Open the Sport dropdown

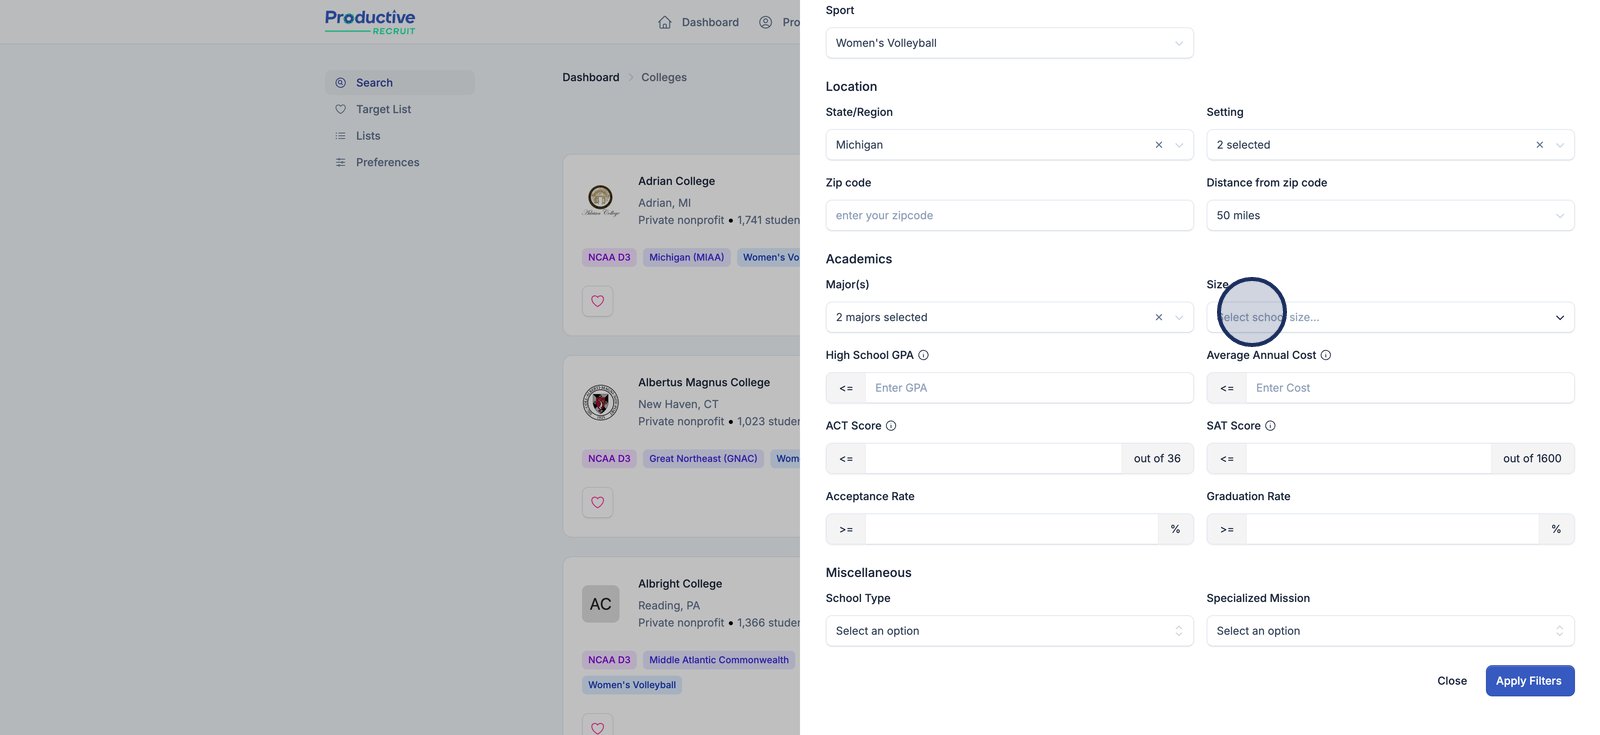pyautogui.click(x=1009, y=43)
